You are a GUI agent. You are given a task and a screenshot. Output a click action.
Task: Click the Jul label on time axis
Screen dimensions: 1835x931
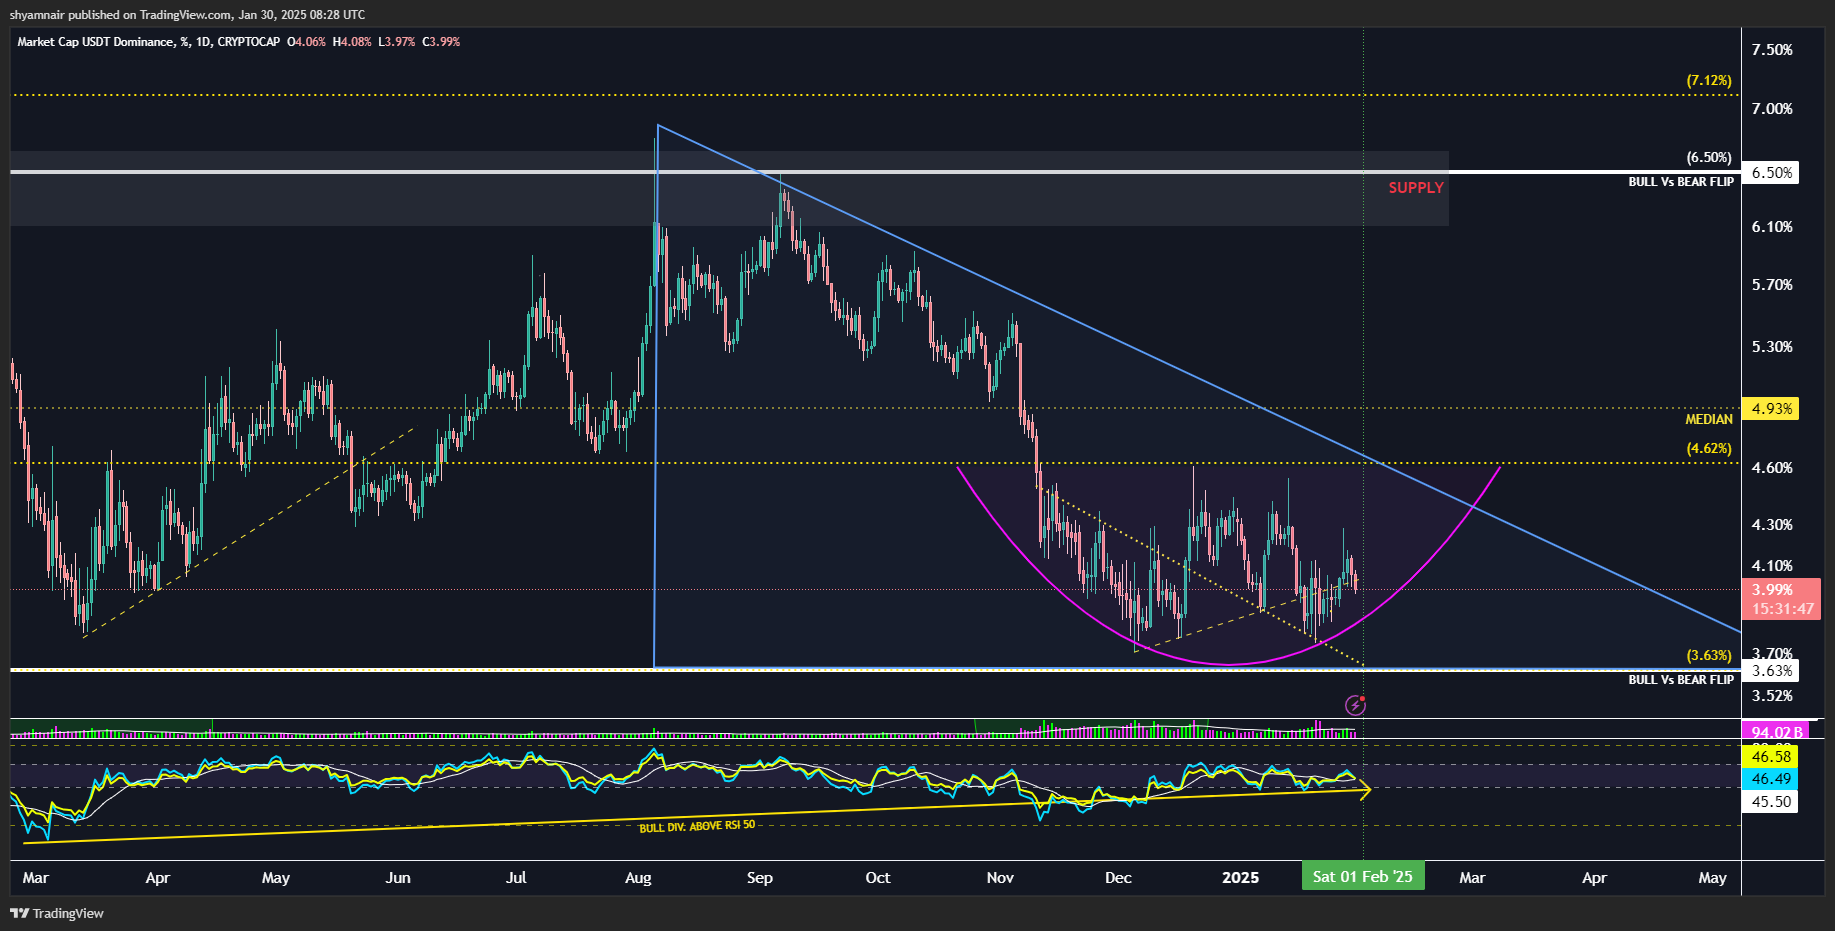[516, 878]
